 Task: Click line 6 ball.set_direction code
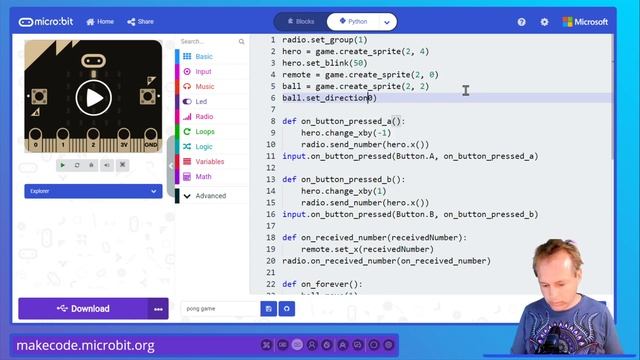point(329,98)
